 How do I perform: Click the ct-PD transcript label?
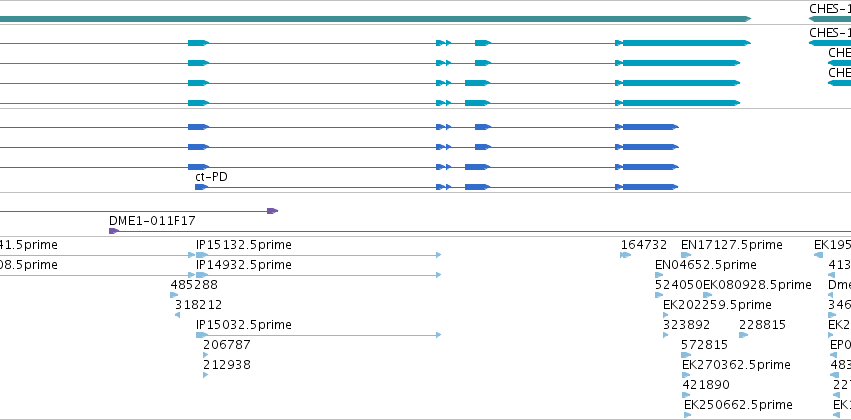point(211,177)
